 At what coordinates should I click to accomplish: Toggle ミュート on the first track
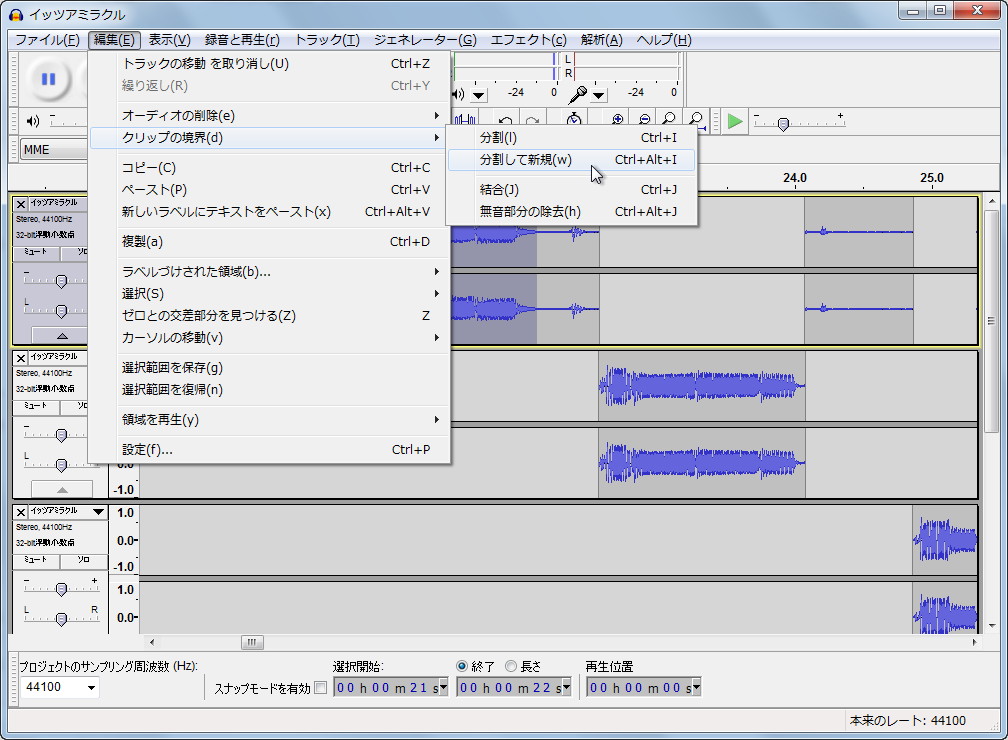click(x=36, y=253)
